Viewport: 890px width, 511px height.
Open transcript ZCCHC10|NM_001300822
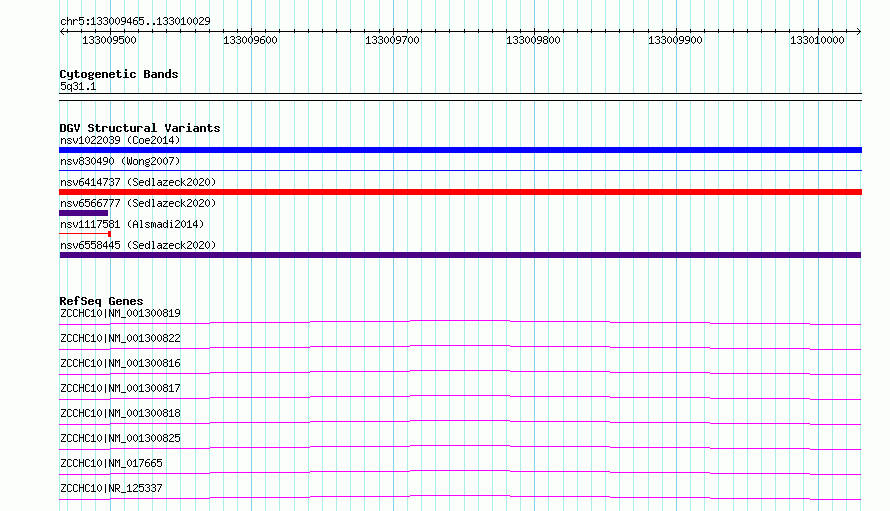120,338
